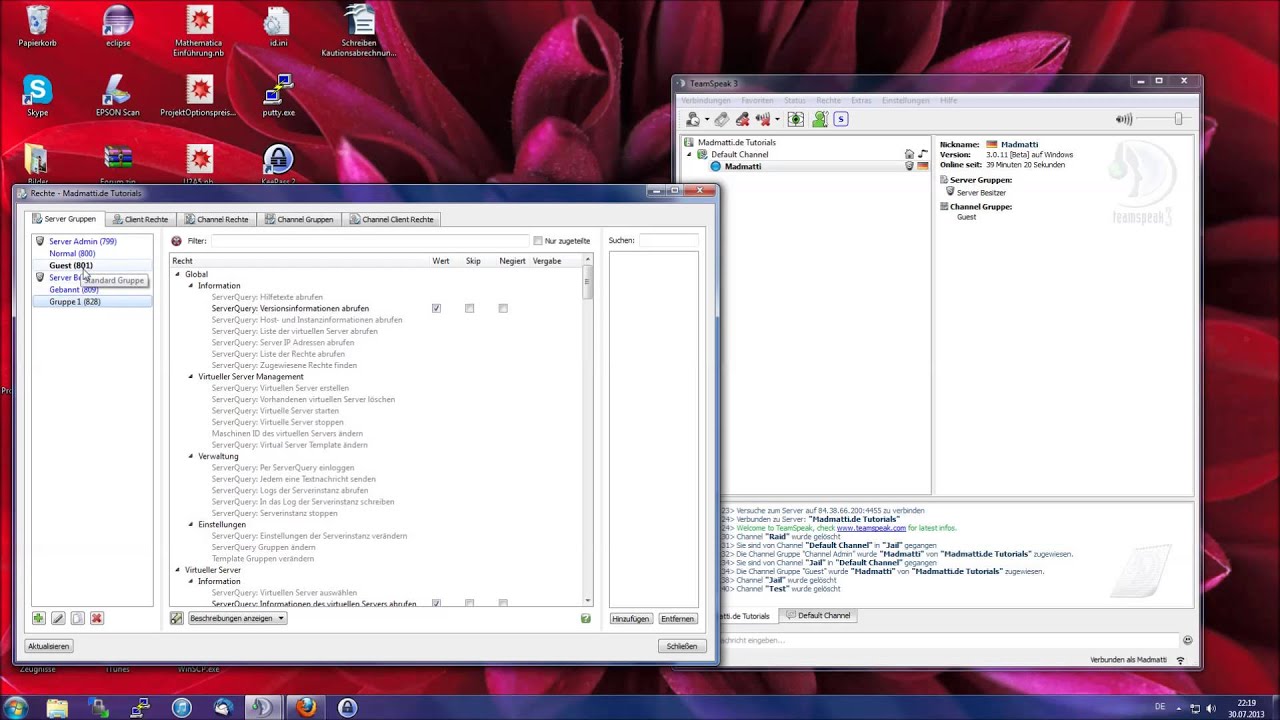Toggle Skip checkbox for Versionsinformationen abrufen
Image resolution: width=1280 pixels, height=720 pixels.
469,309
